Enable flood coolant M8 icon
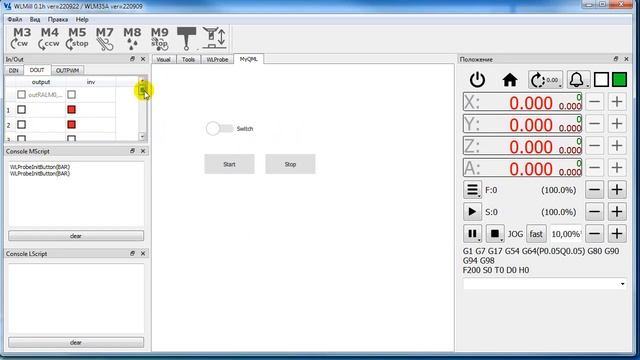The height and width of the screenshot is (360, 640). tap(132, 38)
